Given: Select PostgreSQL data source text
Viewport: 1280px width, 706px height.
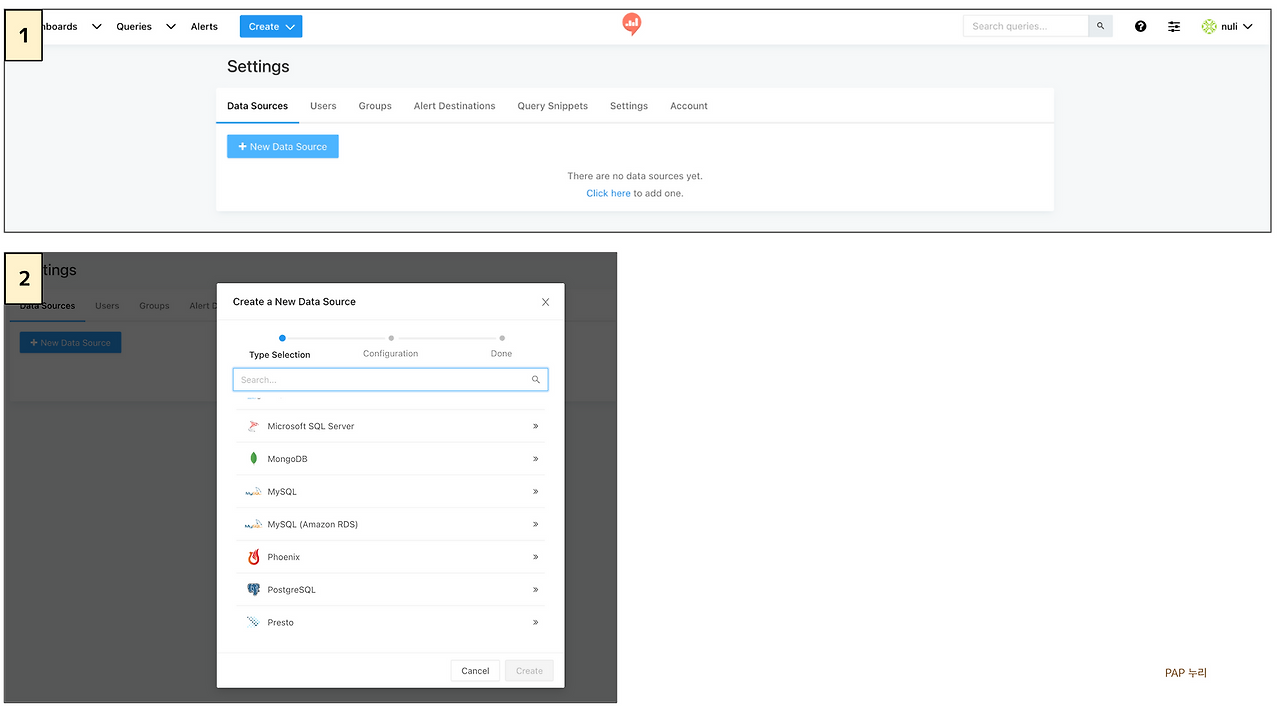Looking at the screenshot, I should [292, 590].
